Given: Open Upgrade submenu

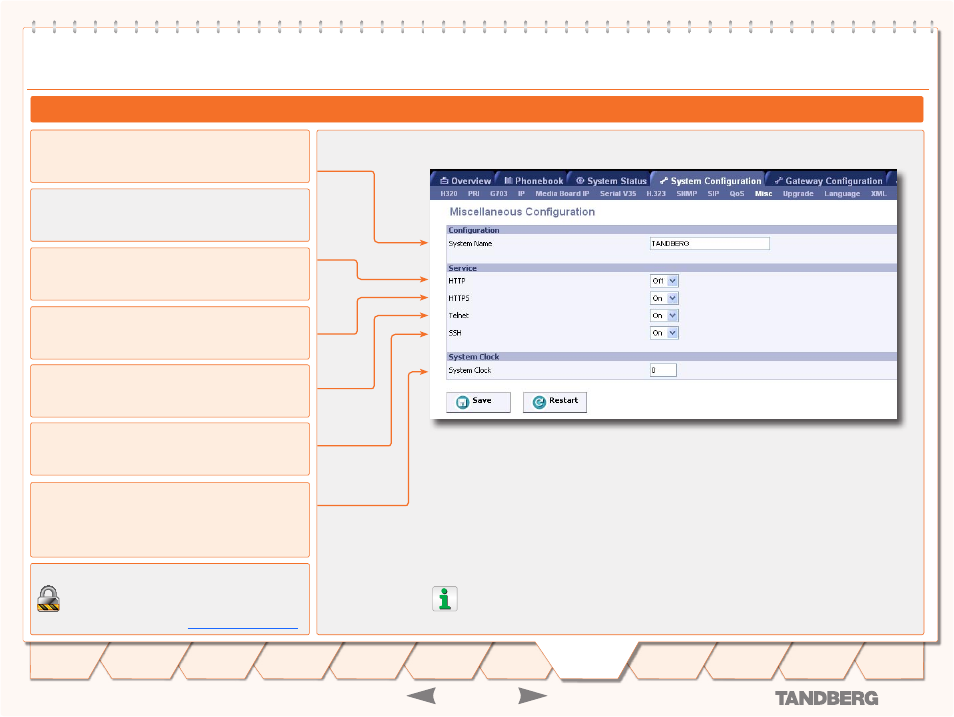Looking at the screenshot, I should point(798,194).
